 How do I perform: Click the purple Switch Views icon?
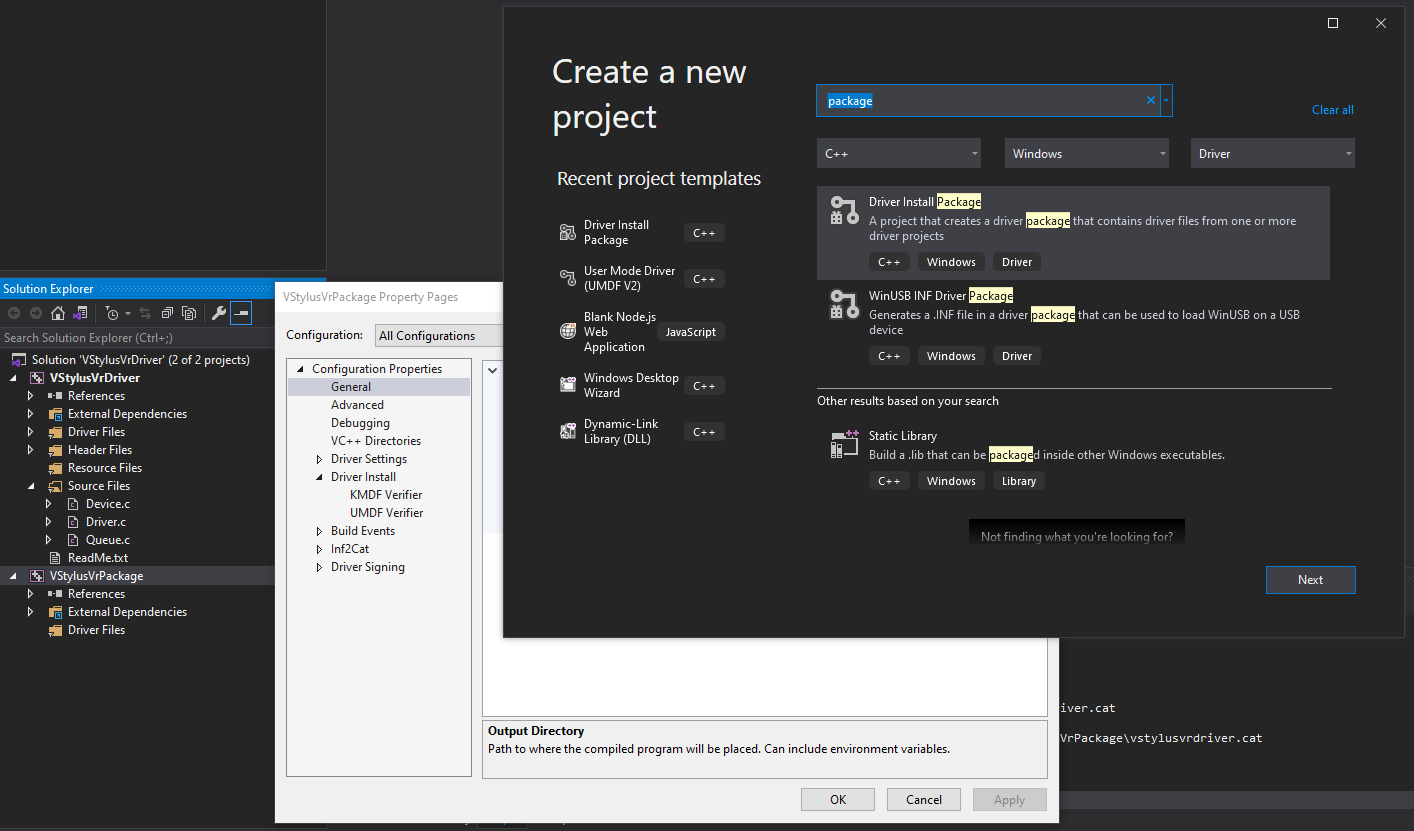pyautogui.click(x=80, y=313)
